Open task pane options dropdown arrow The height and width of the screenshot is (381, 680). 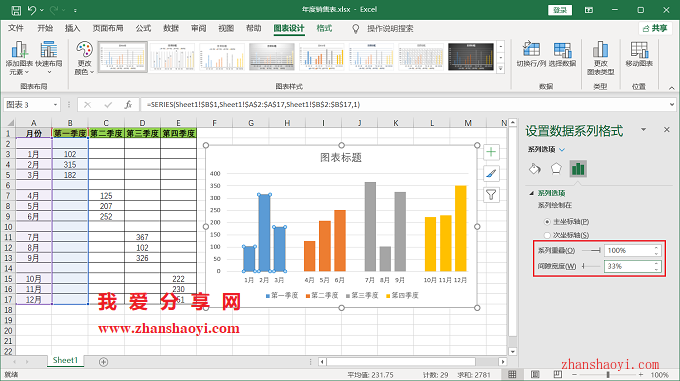point(644,129)
